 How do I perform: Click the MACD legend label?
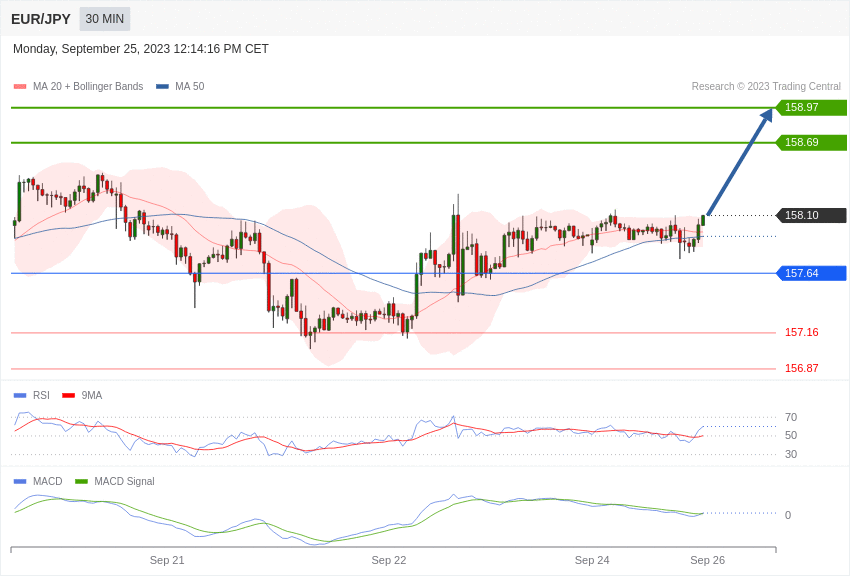point(48,481)
